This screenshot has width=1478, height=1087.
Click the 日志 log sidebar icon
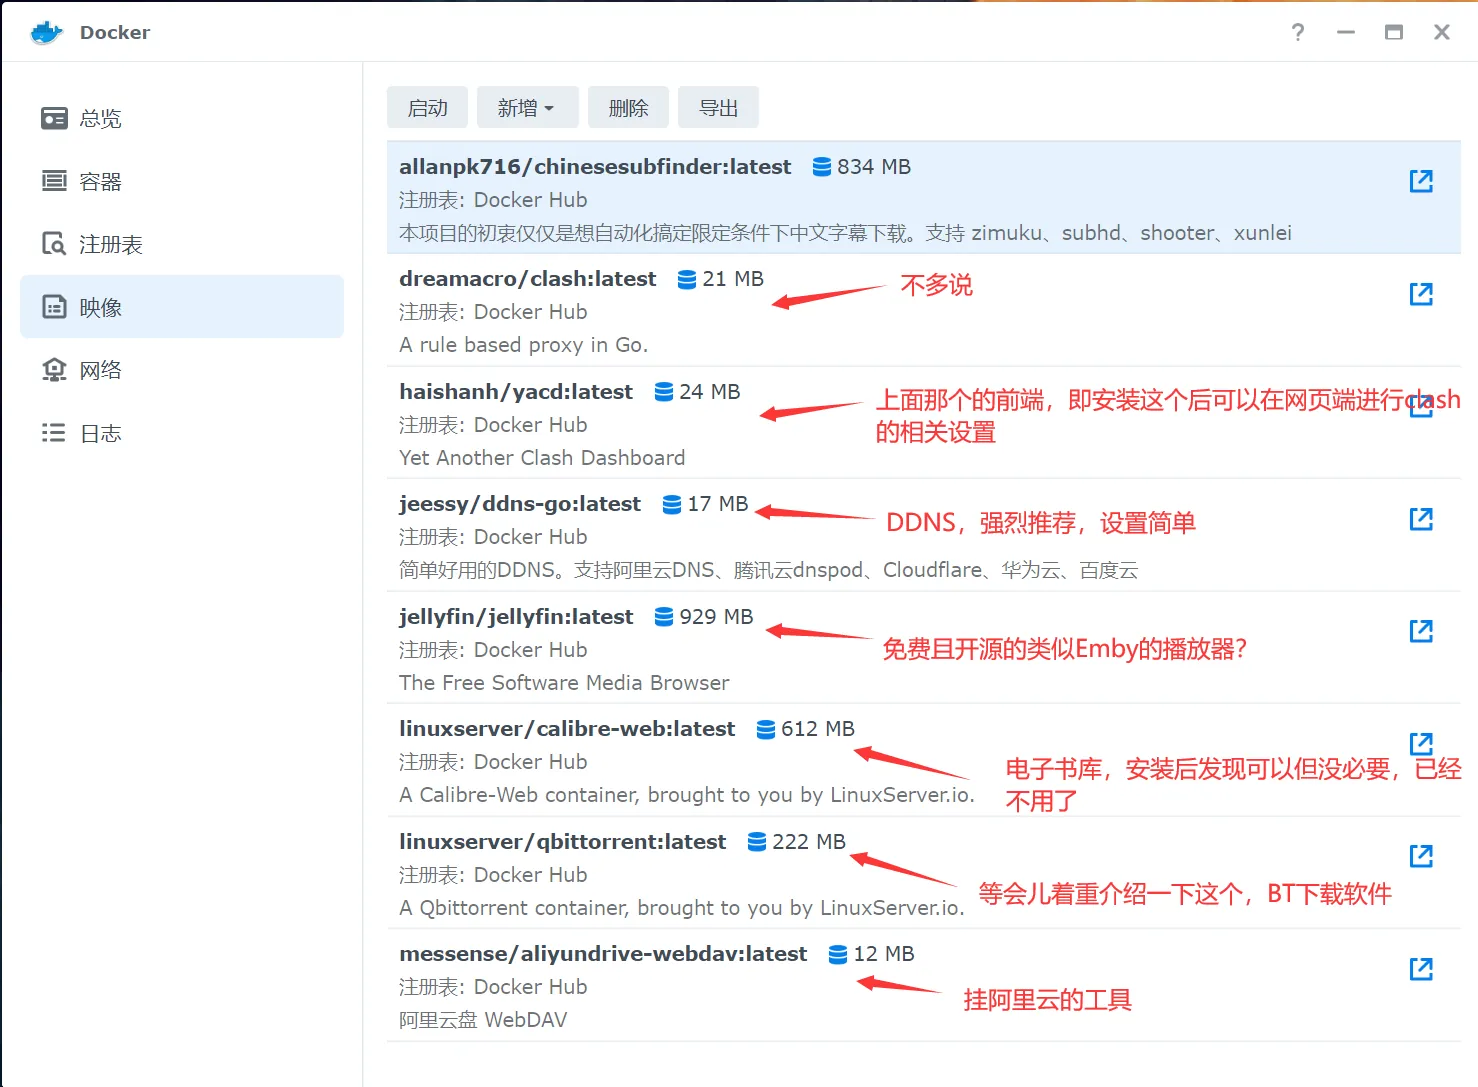[x=54, y=433]
